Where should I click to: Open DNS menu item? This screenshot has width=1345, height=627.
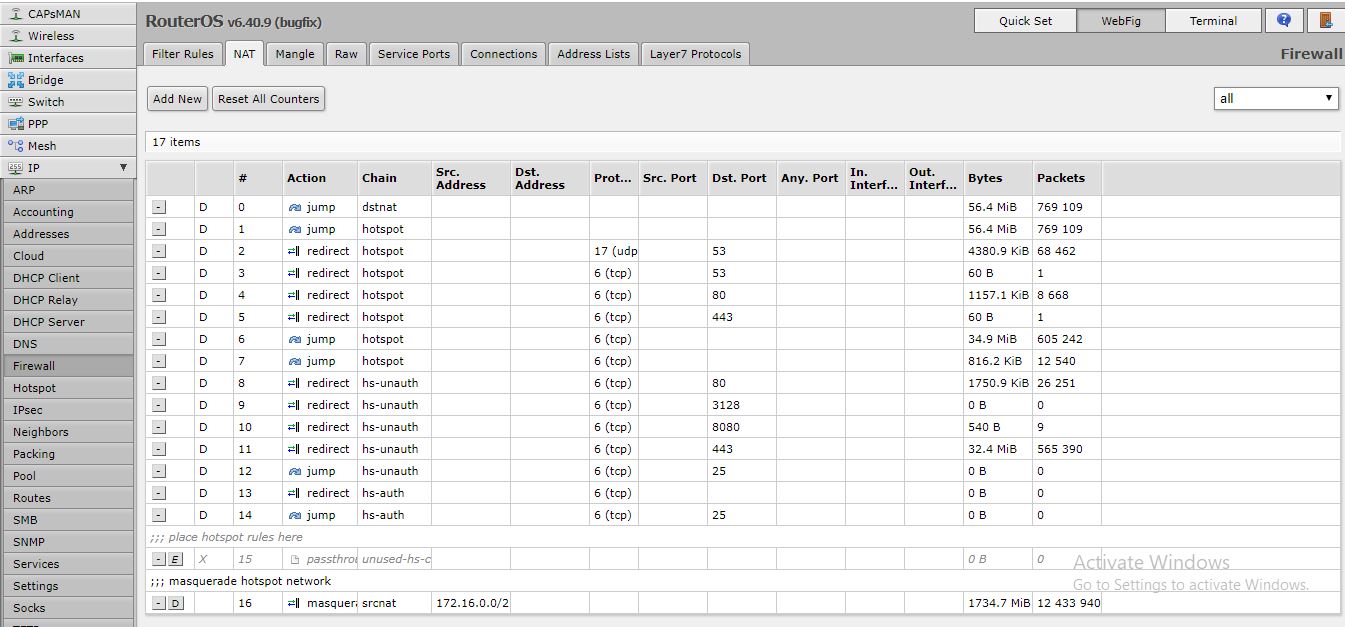tap(67, 344)
